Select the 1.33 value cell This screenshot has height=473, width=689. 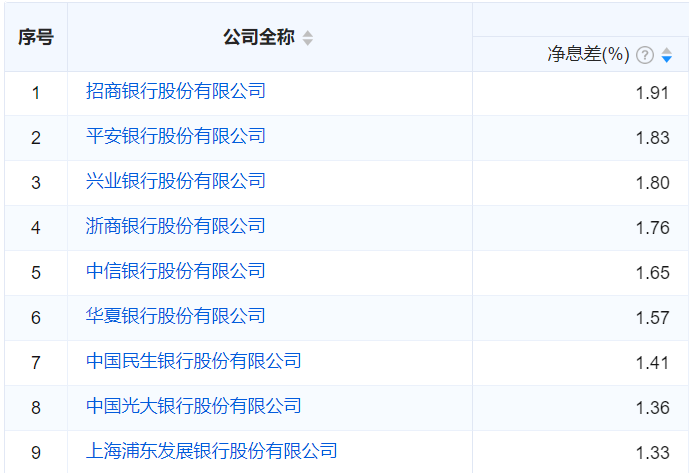tap(580, 452)
